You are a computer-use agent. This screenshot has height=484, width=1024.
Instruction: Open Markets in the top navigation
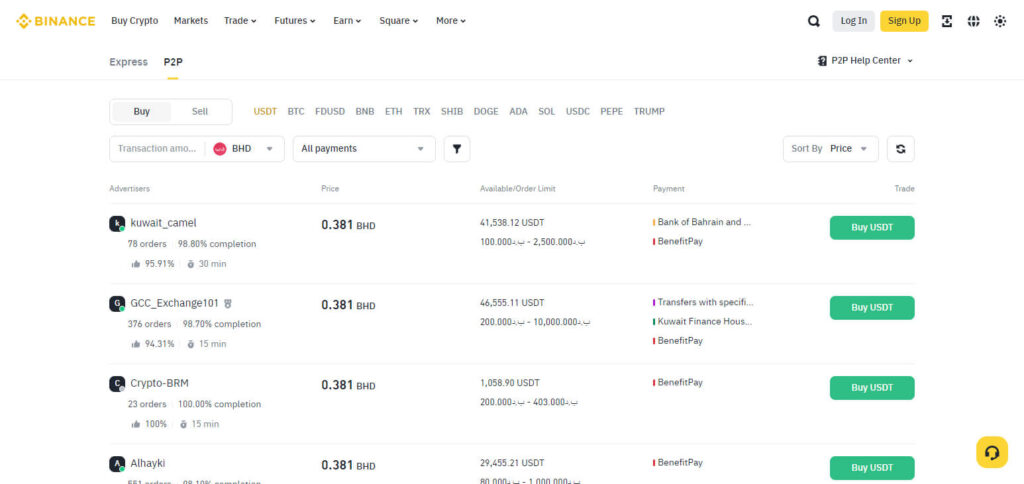tap(191, 21)
